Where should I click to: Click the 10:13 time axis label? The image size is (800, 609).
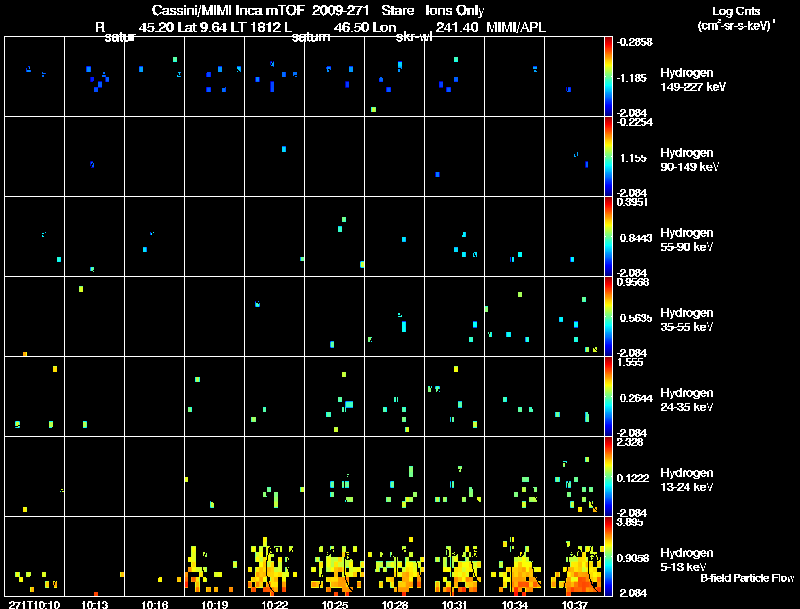pyautogui.click(x=94, y=604)
